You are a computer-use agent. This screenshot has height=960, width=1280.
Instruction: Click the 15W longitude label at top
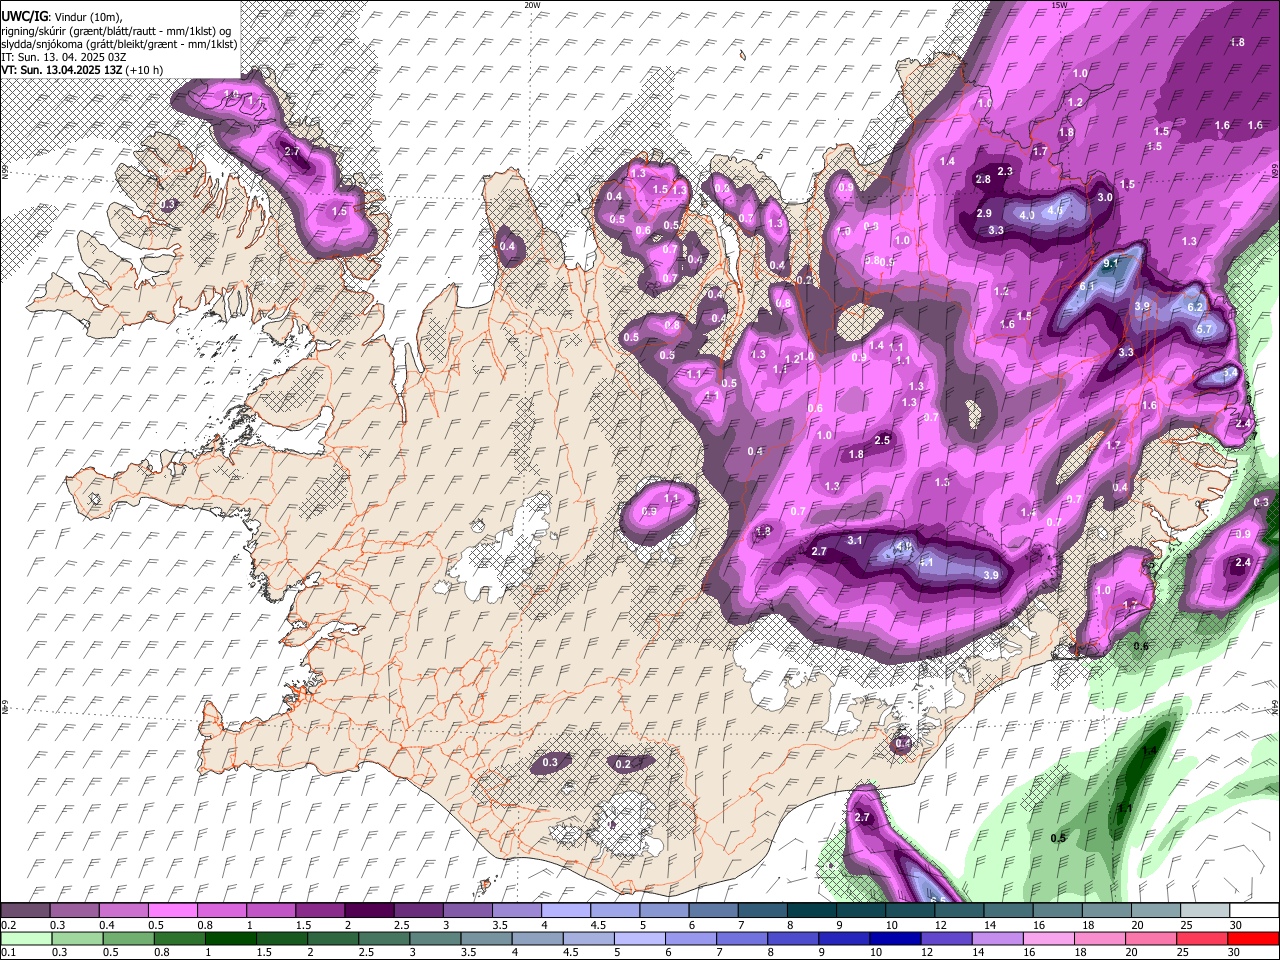click(1059, 5)
